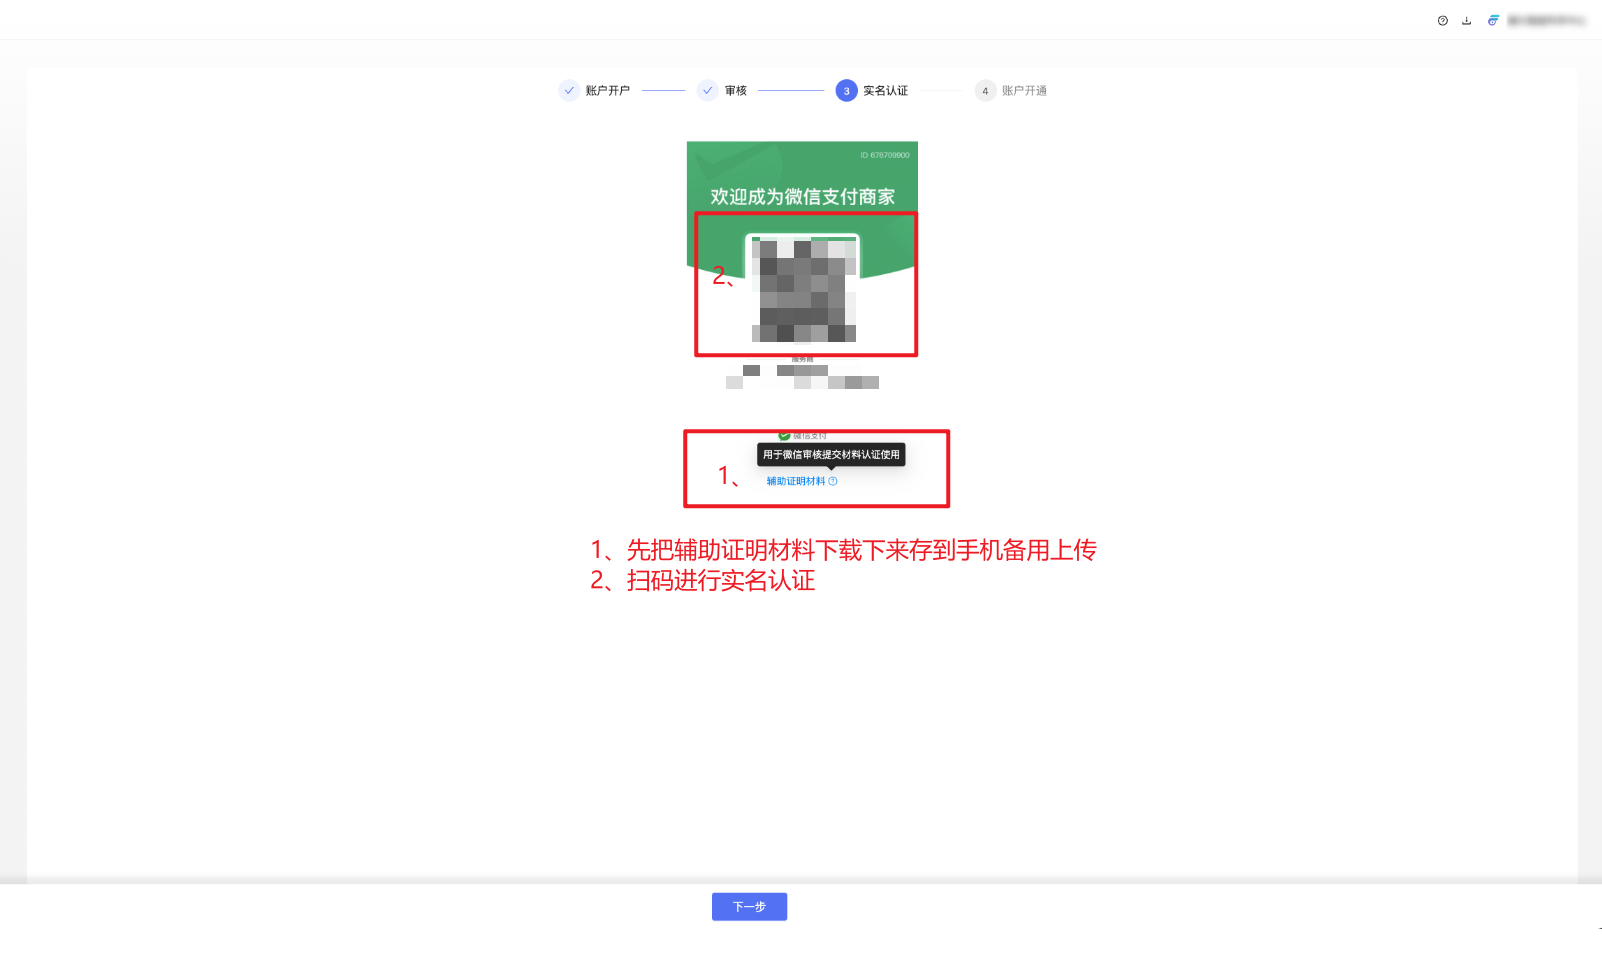
Task: Select the 账户开户 step label
Action: pos(607,91)
